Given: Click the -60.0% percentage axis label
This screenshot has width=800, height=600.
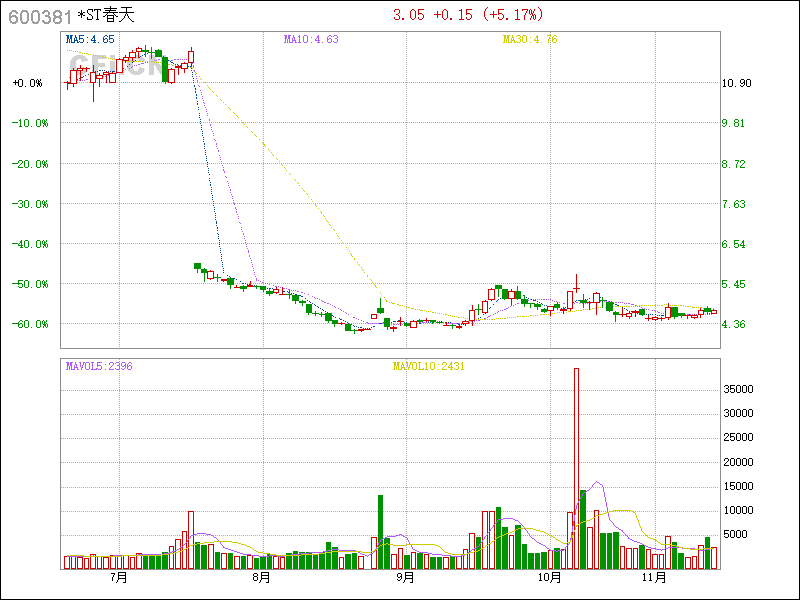Looking at the screenshot, I should [x=30, y=324].
